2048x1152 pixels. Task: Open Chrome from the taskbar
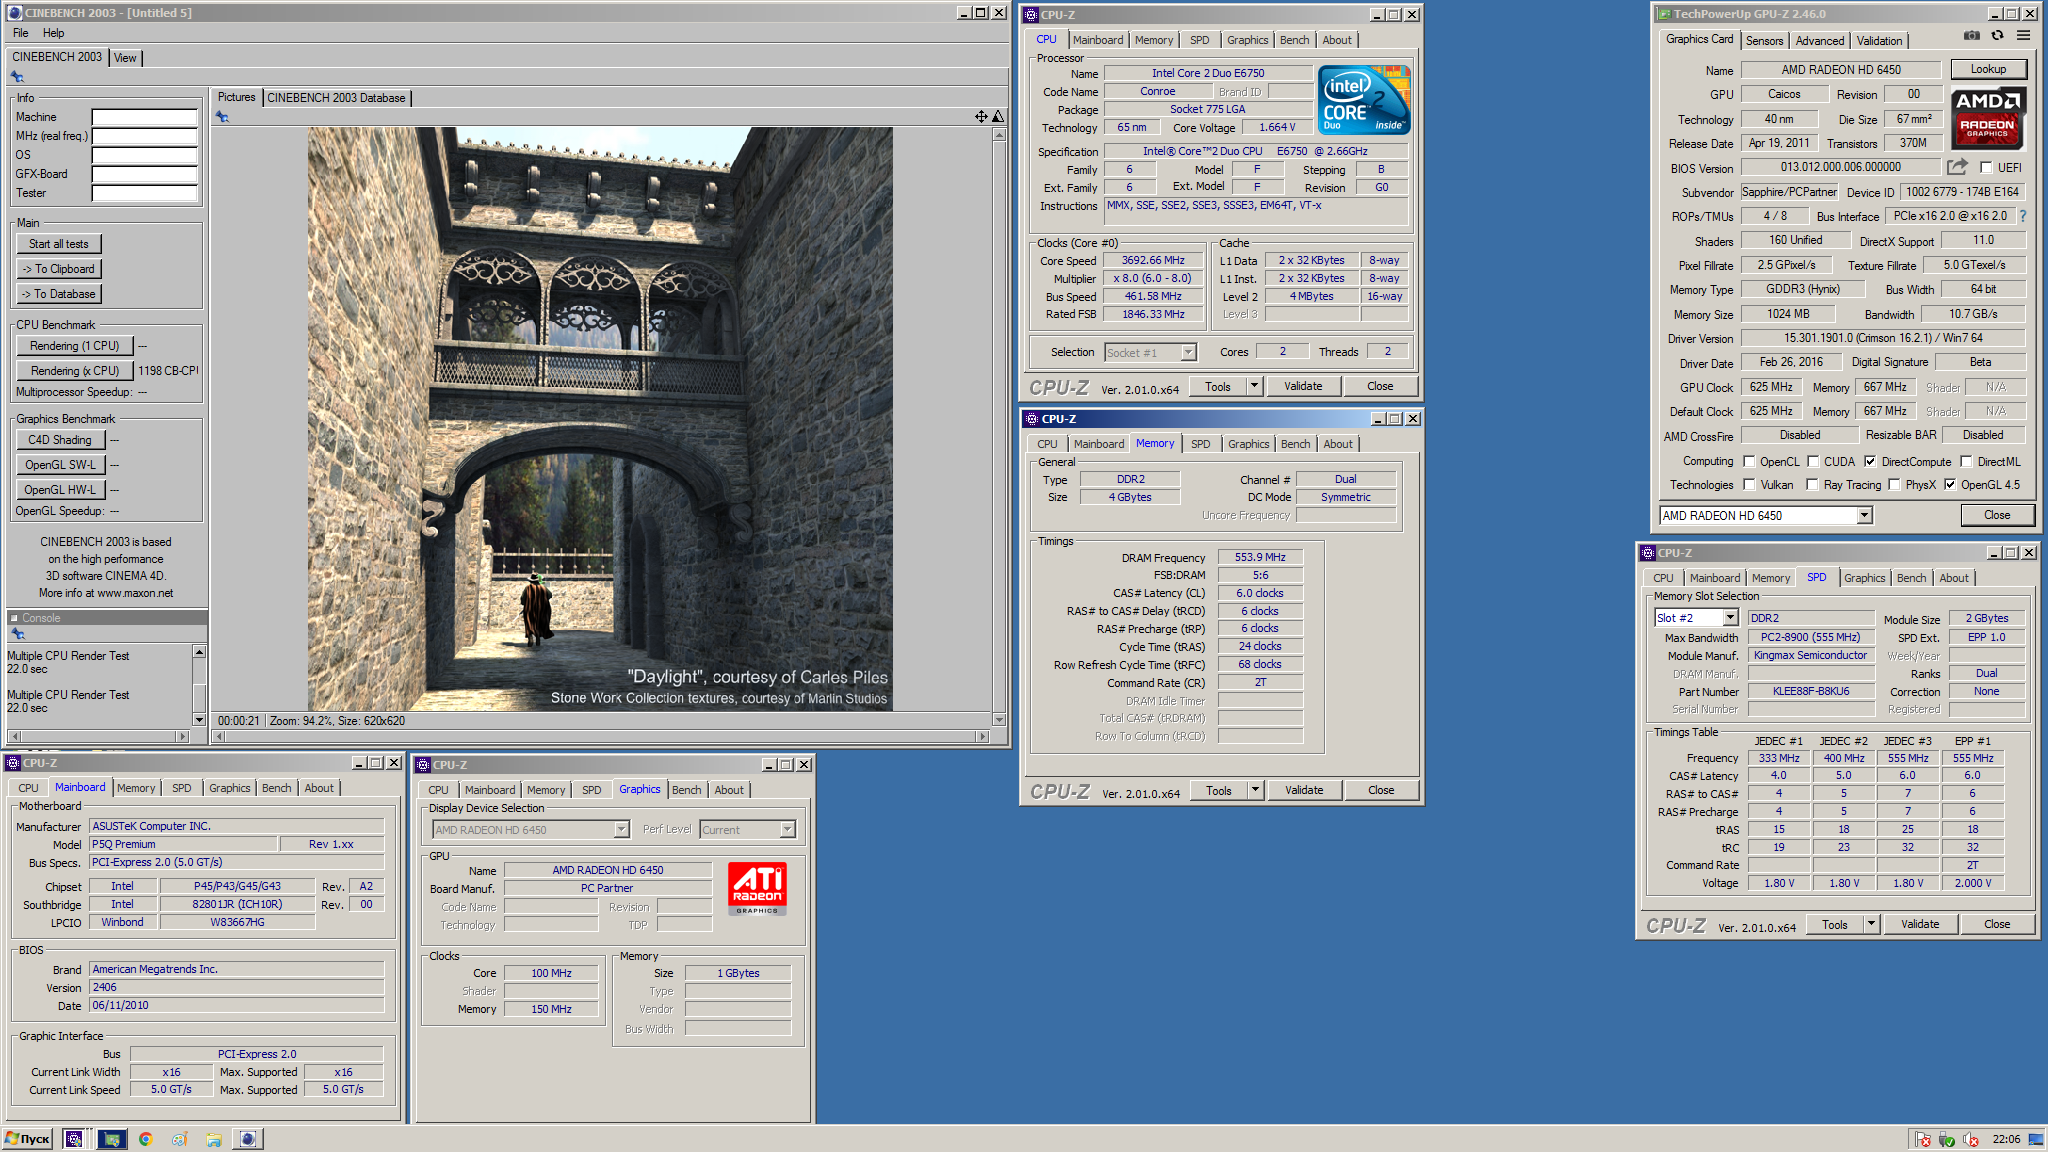click(146, 1139)
